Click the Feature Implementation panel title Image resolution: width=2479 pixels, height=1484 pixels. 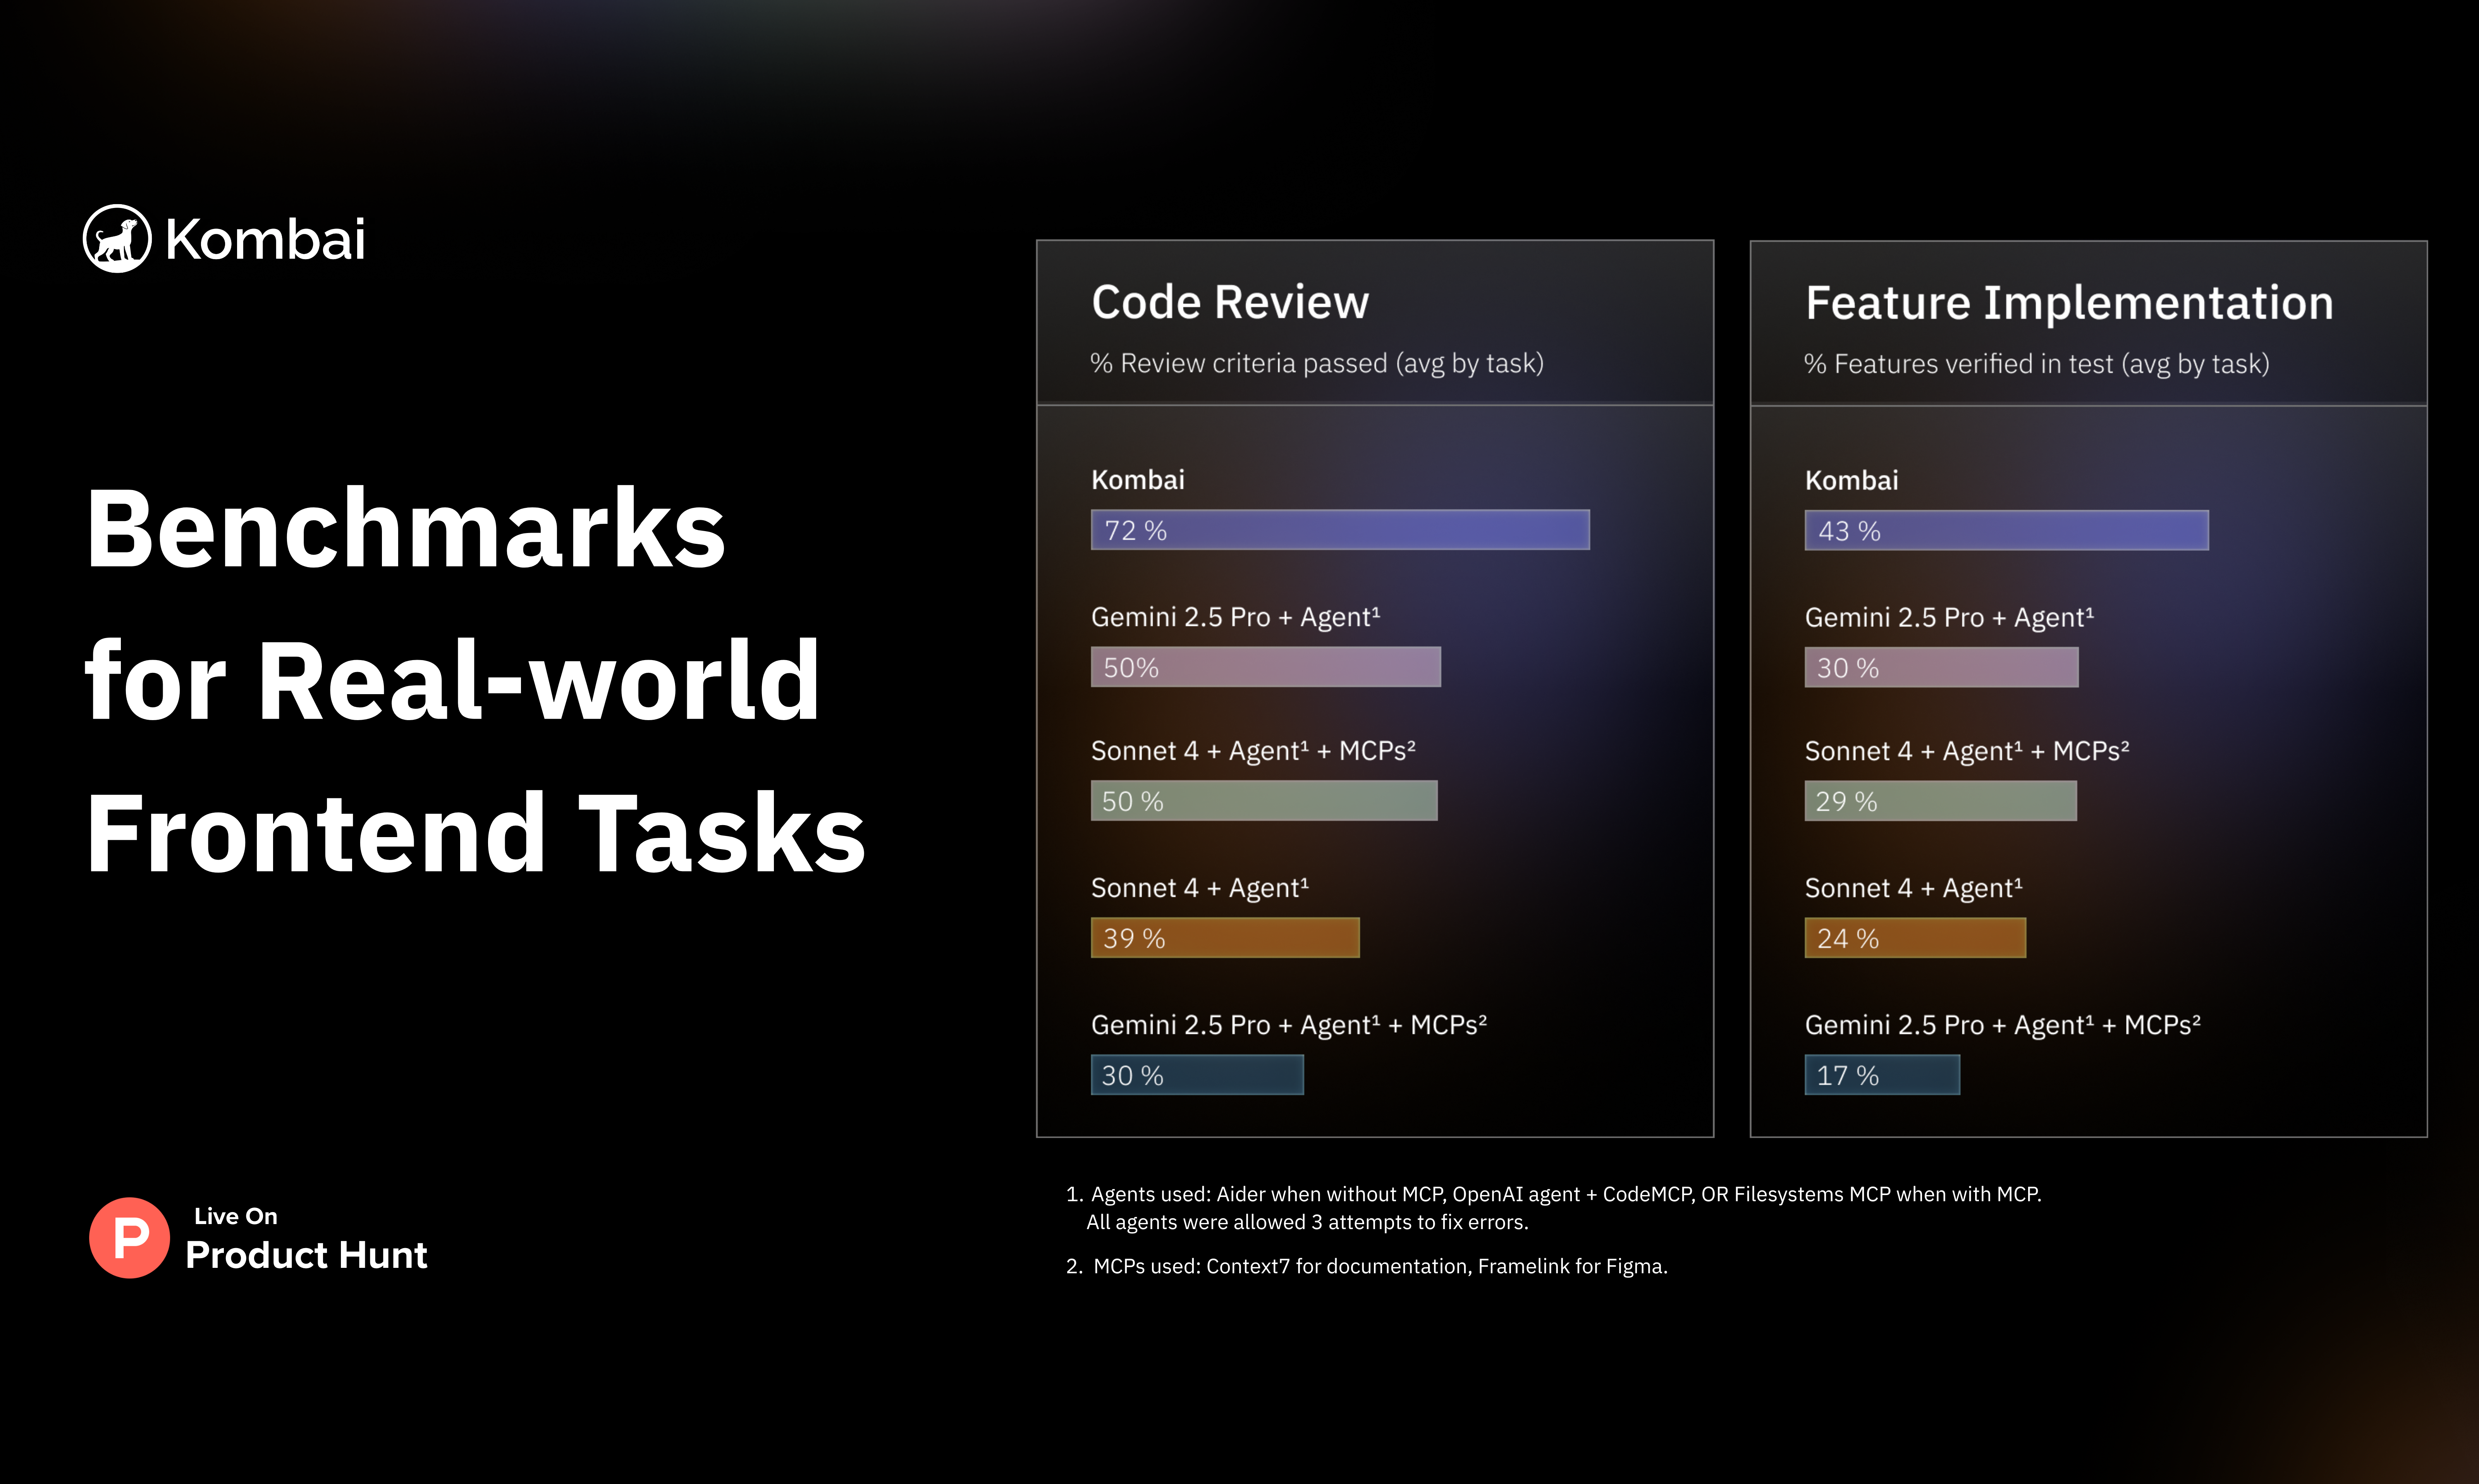point(2069,303)
